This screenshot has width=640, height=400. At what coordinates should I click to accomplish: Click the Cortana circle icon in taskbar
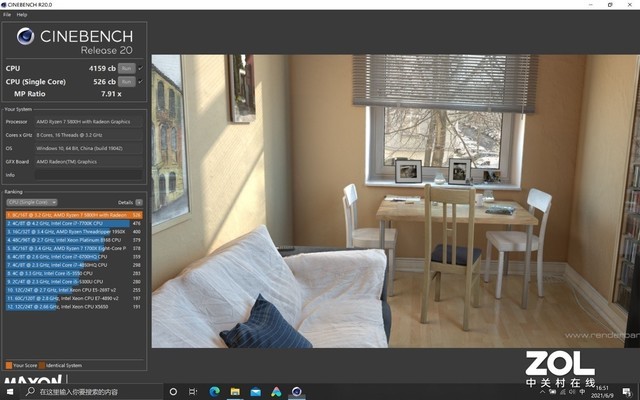click(173, 391)
